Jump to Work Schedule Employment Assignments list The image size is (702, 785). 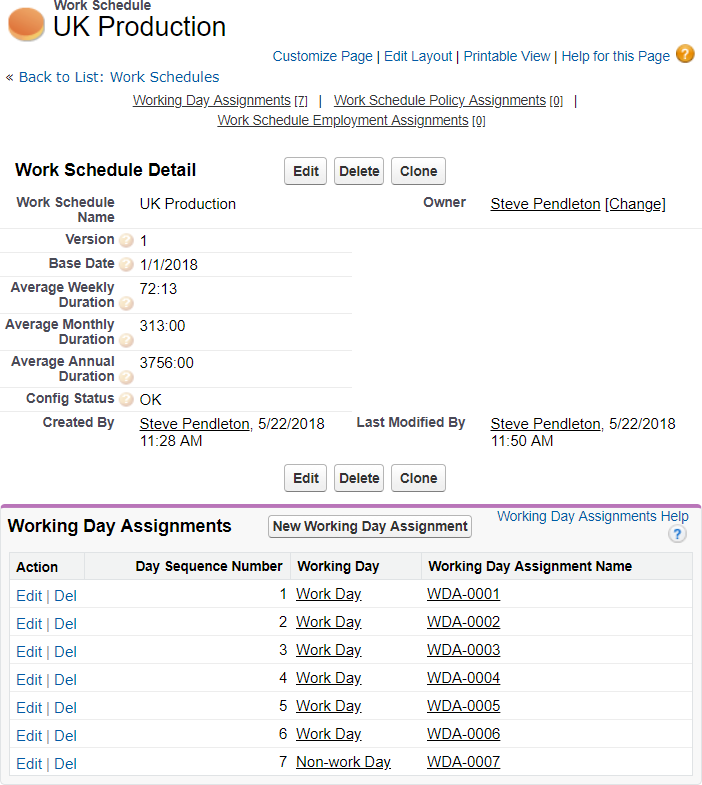coord(343,120)
